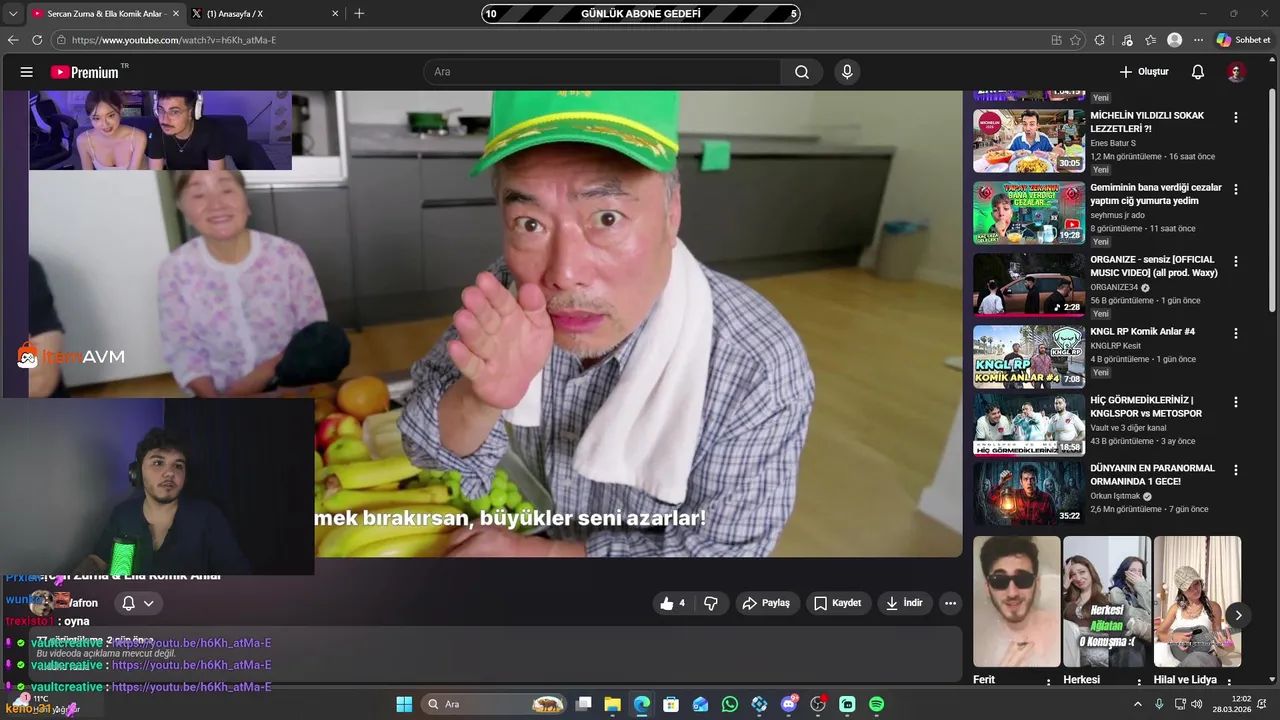Go back with browser back arrow
Image resolution: width=1280 pixels, height=720 pixels.
point(13,40)
